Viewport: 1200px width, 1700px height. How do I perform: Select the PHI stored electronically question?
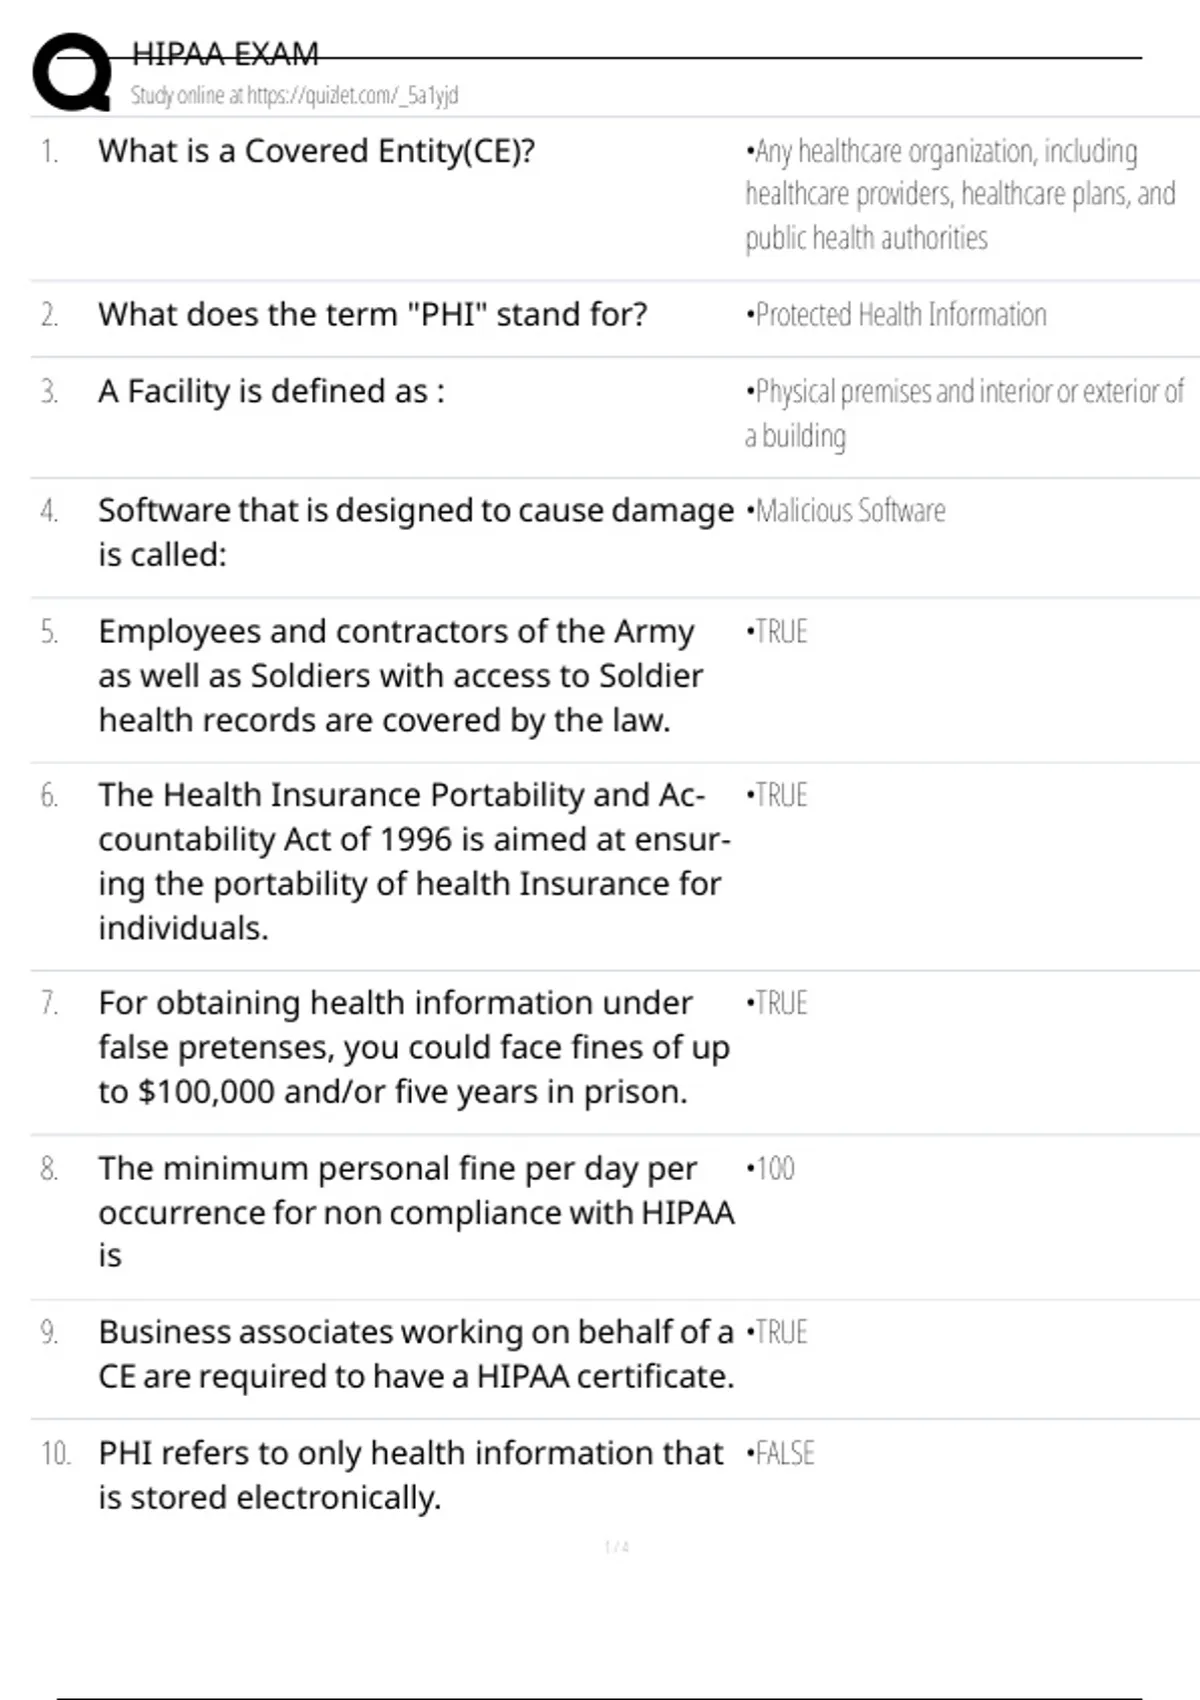tap(410, 1475)
